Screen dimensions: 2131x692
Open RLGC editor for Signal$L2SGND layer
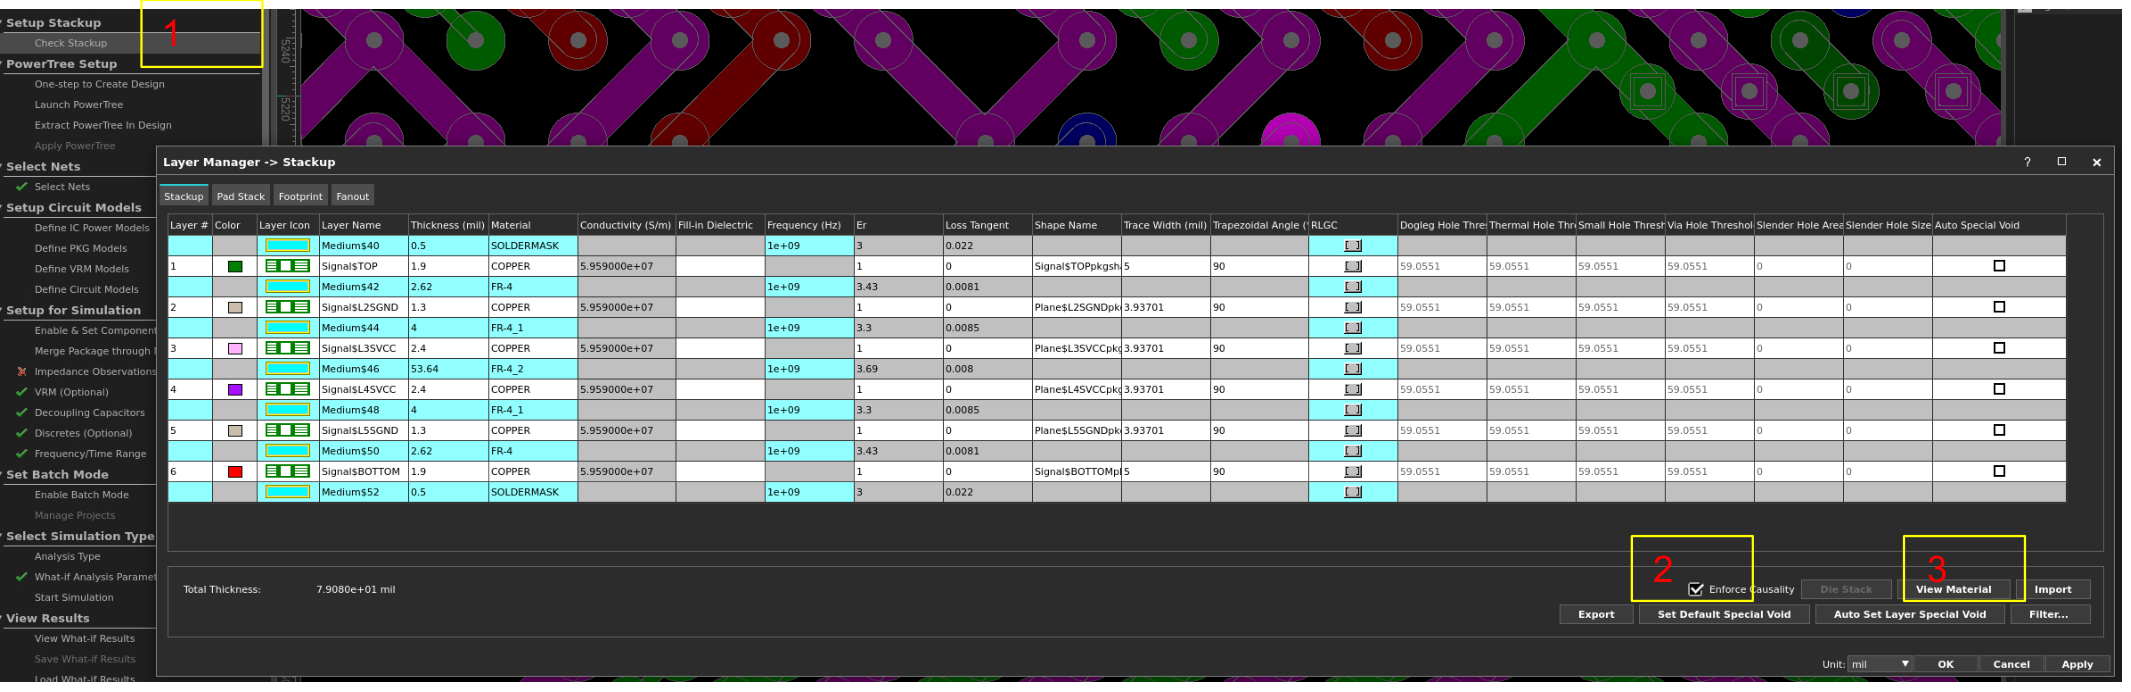(1353, 307)
